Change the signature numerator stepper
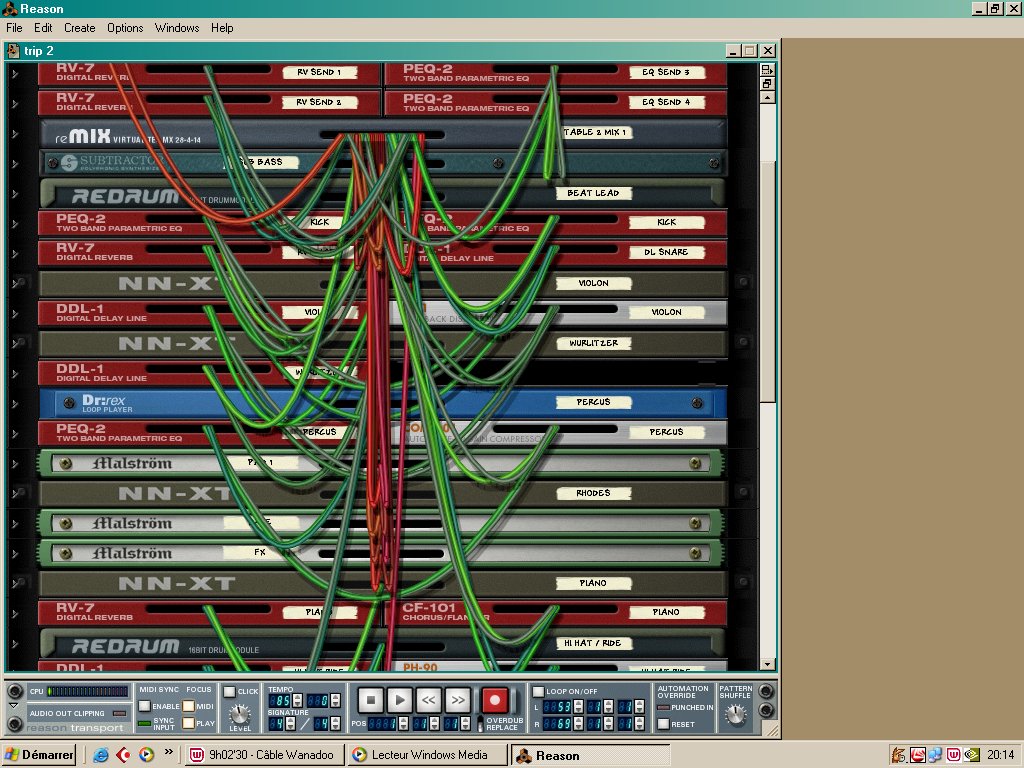Image resolution: width=1024 pixels, height=768 pixels. click(291, 723)
